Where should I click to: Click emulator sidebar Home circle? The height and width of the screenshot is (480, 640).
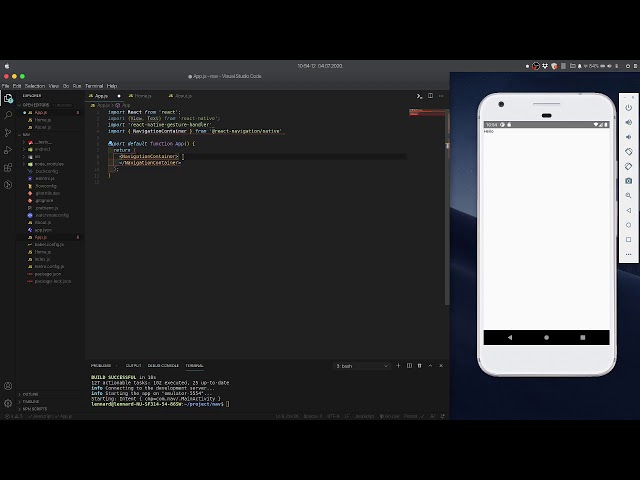click(x=629, y=225)
